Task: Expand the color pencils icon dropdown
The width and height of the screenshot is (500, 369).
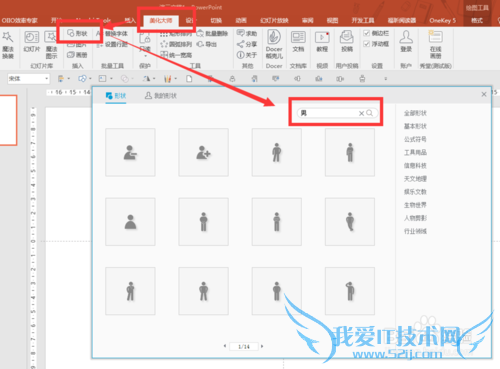Action: 176,79
